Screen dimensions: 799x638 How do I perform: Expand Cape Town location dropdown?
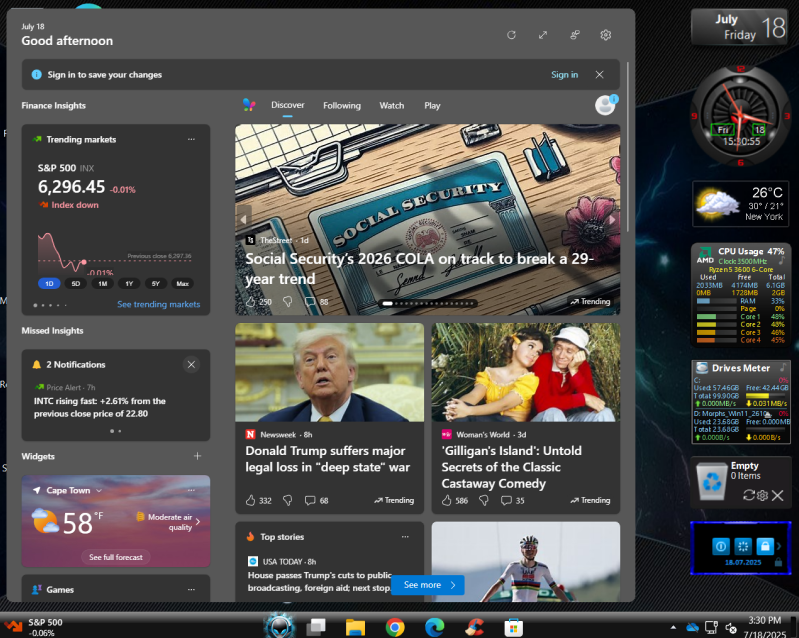click(x=99, y=490)
